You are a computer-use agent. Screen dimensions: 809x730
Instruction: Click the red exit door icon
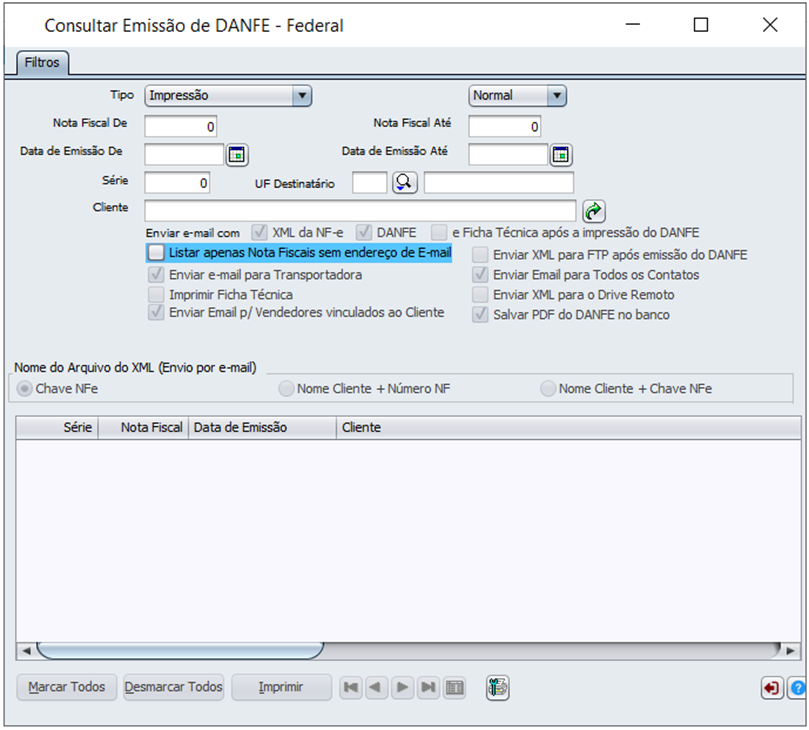(771, 688)
